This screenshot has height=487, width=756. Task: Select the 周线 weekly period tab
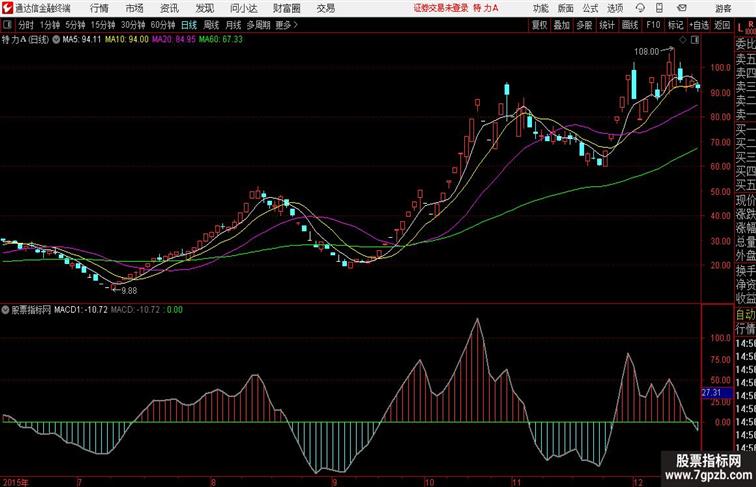point(211,25)
